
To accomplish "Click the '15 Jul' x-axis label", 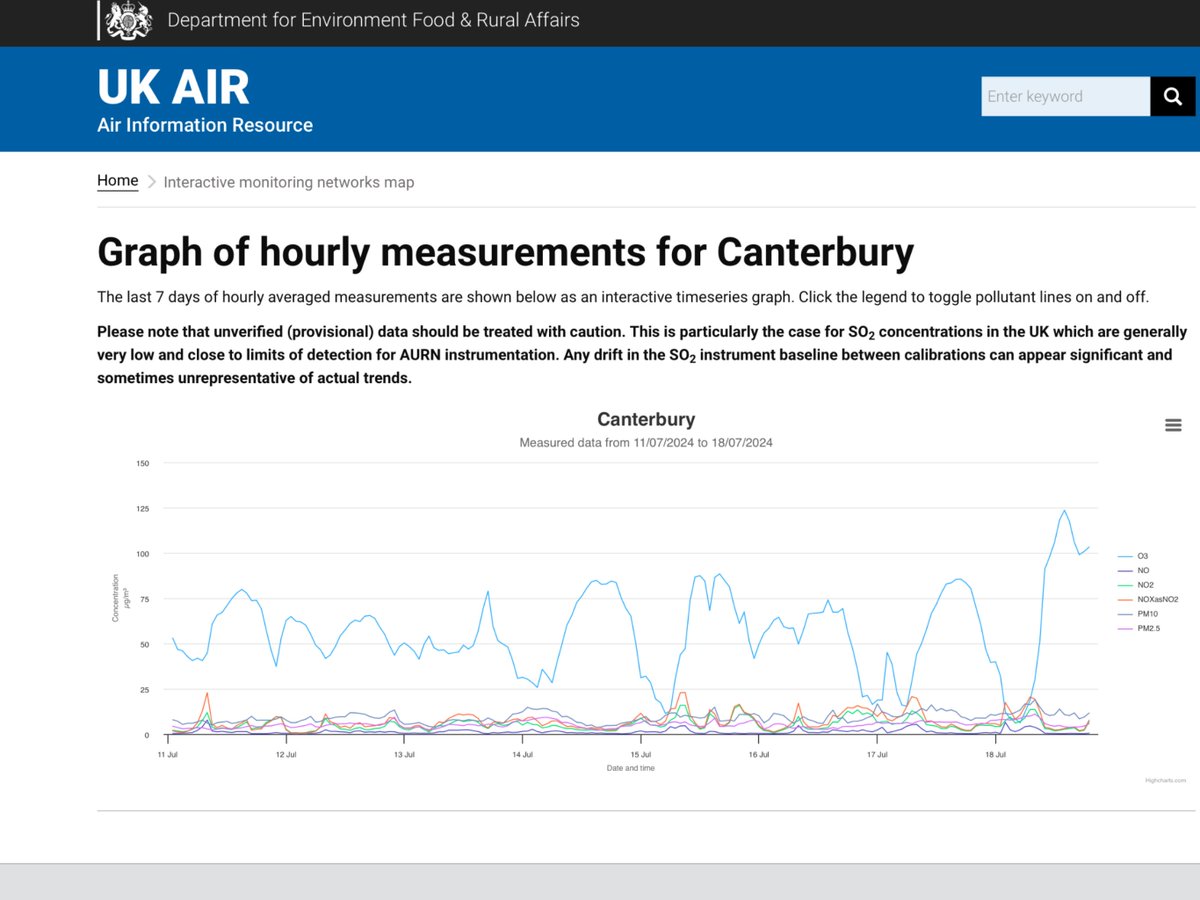I will 641,754.
